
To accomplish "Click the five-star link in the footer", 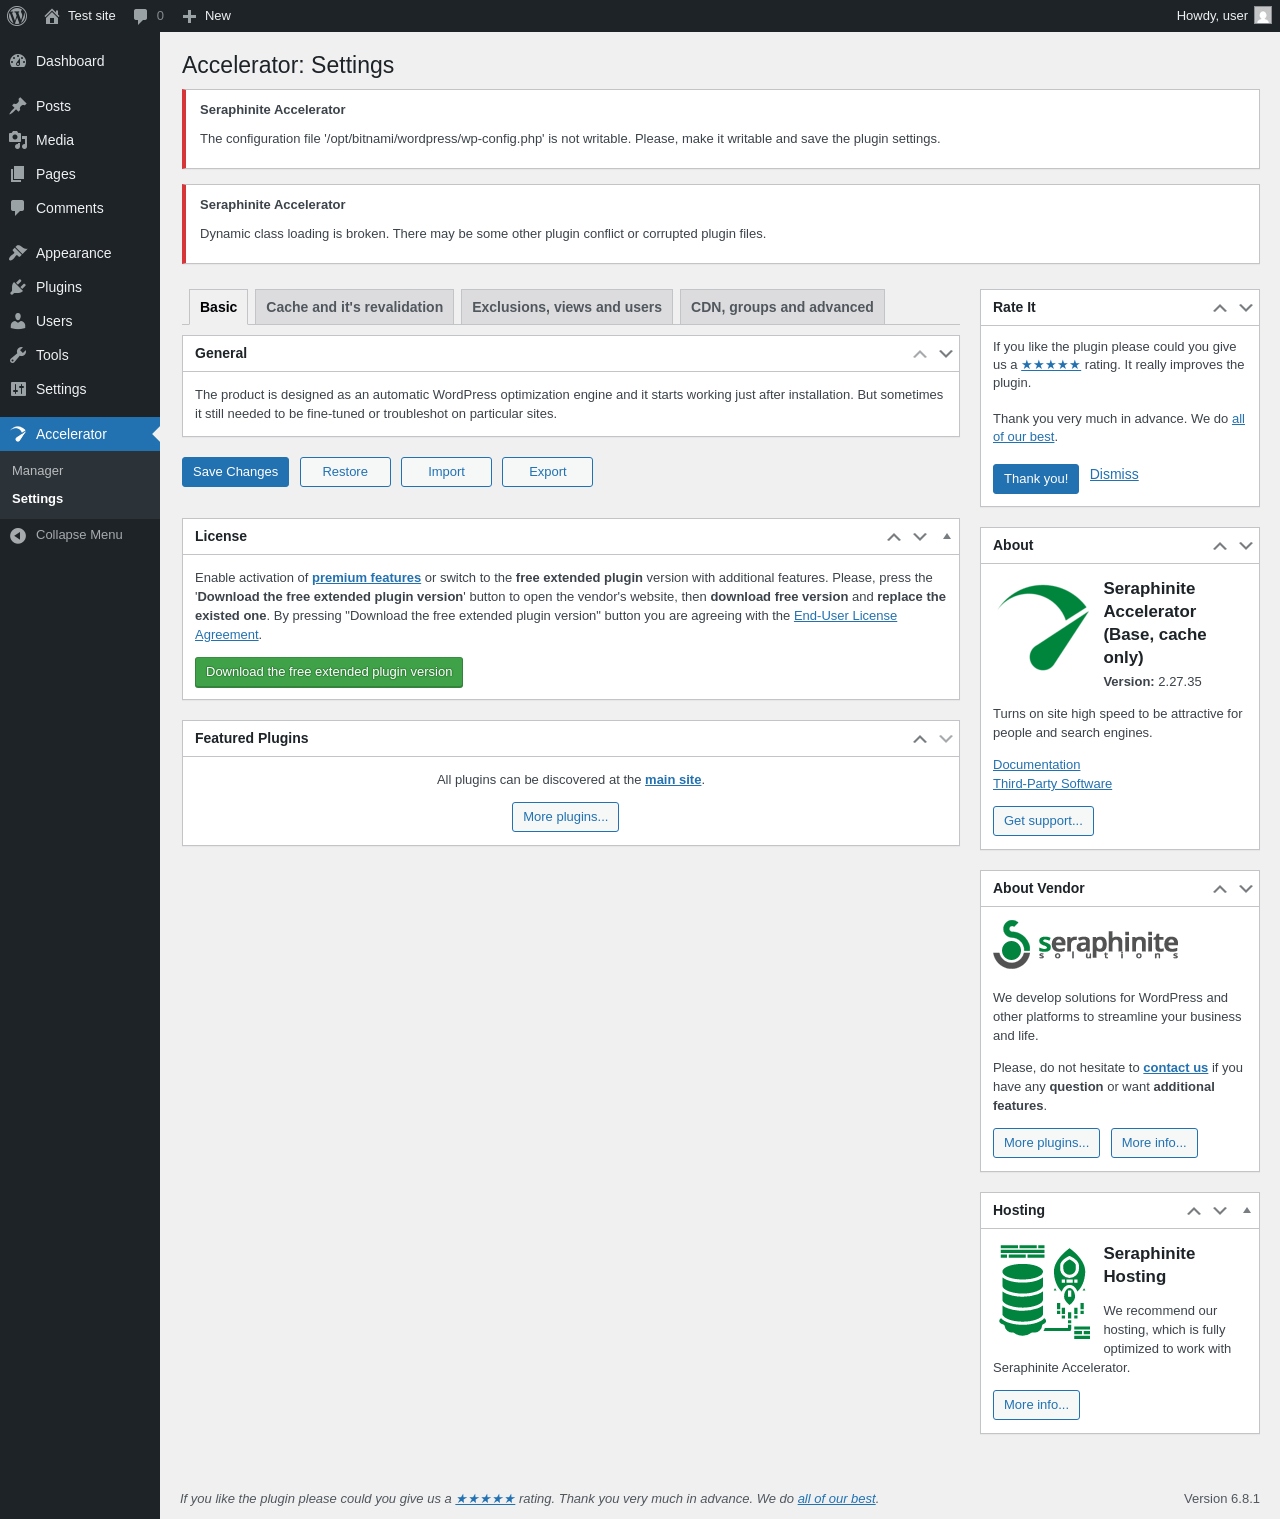I will click(485, 1499).
